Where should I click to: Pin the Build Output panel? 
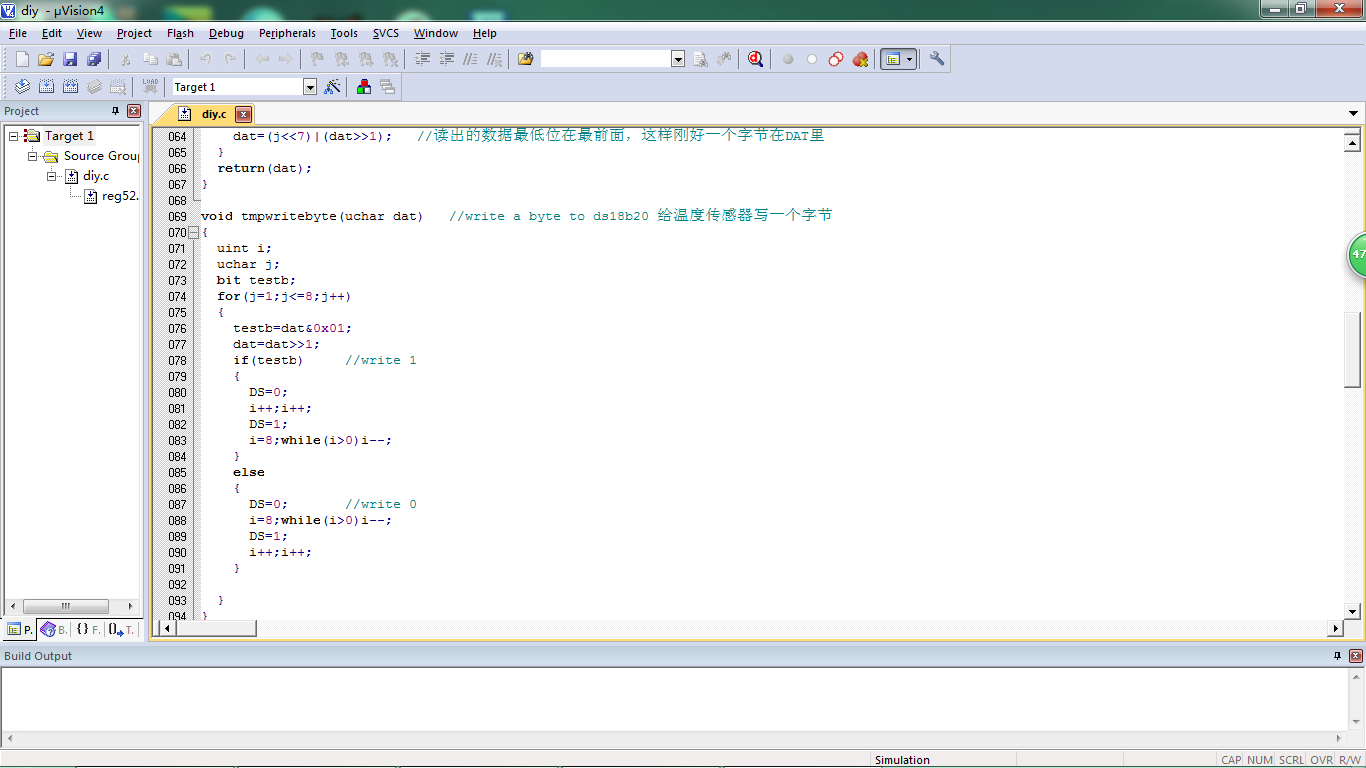coord(1338,656)
